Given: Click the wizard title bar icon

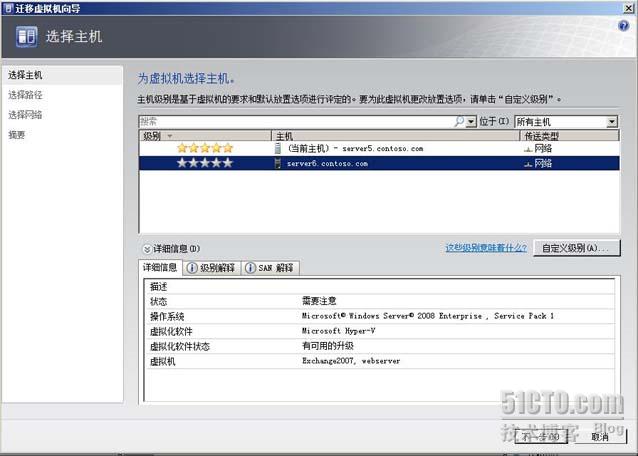Looking at the screenshot, I should point(8,8).
